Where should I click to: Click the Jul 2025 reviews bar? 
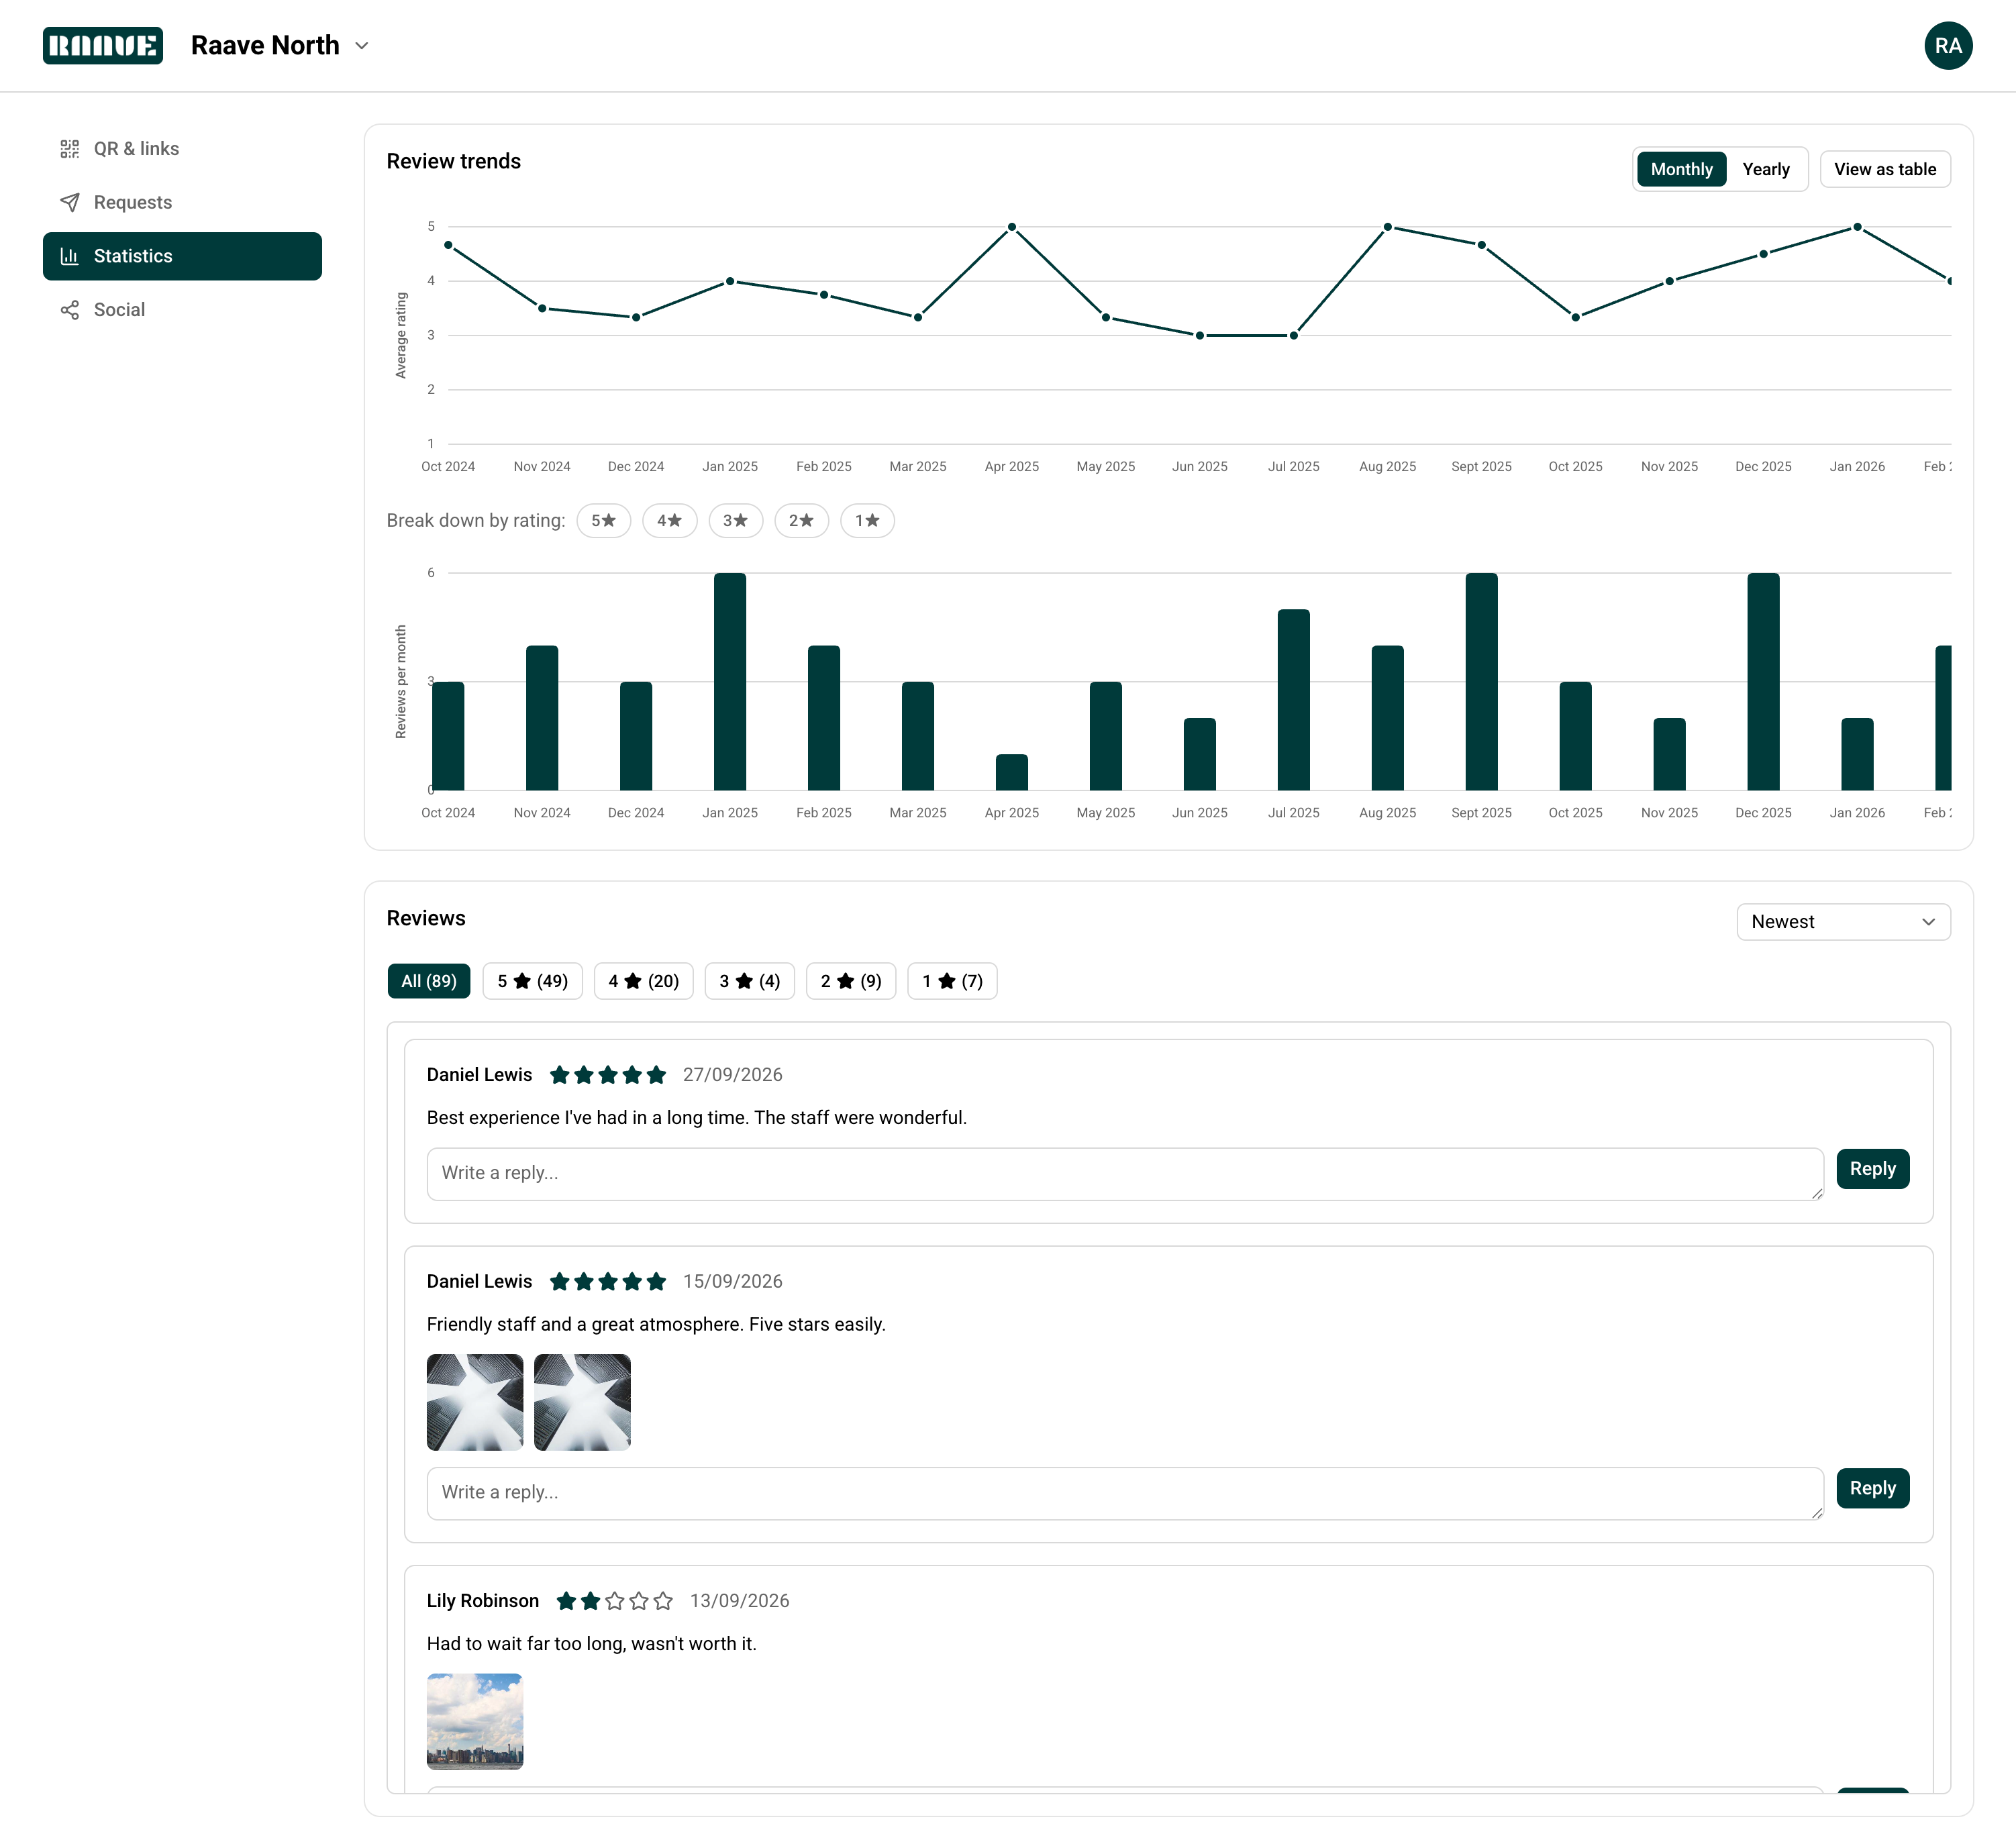coord(1294,700)
